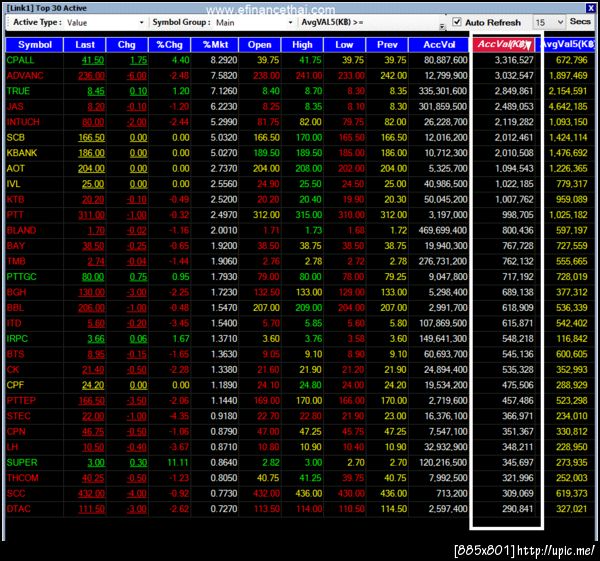The image size is (600, 561).
Task: Click CPALL last price 41.50
Action: pos(93,60)
